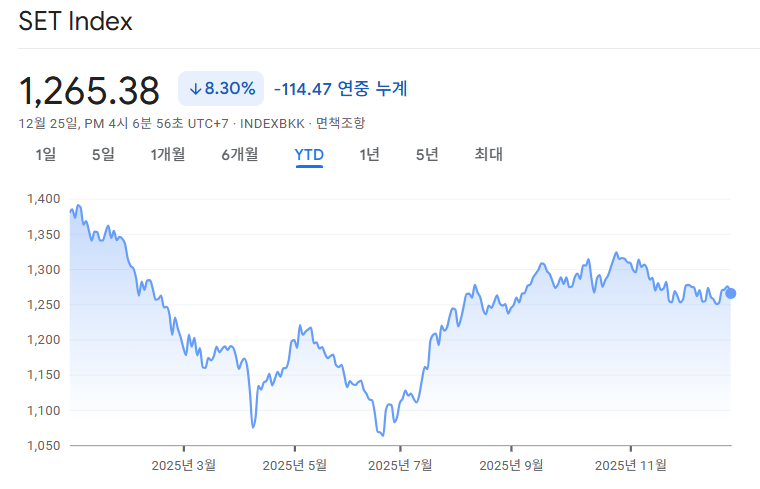Switch chart to 5일 range
The width and height of the screenshot is (760, 489).
(103, 154)
